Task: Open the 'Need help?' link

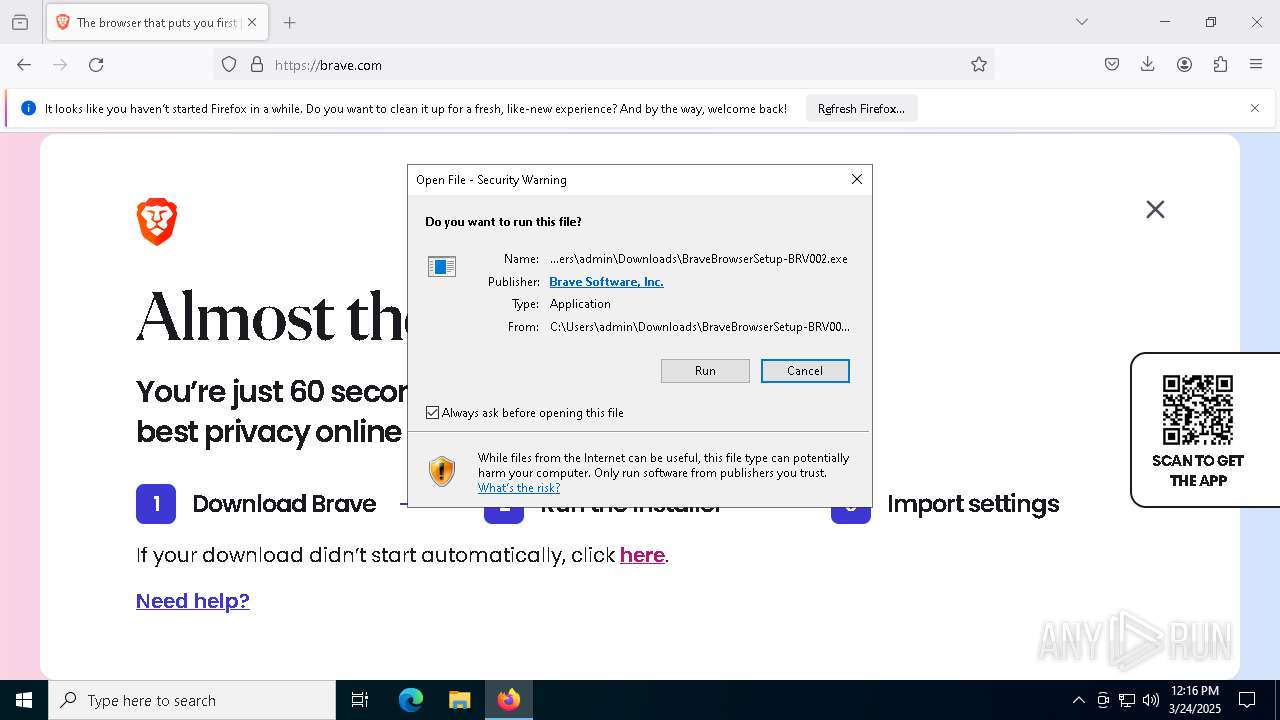Action: pyautogui.click(x=193, y=600)
